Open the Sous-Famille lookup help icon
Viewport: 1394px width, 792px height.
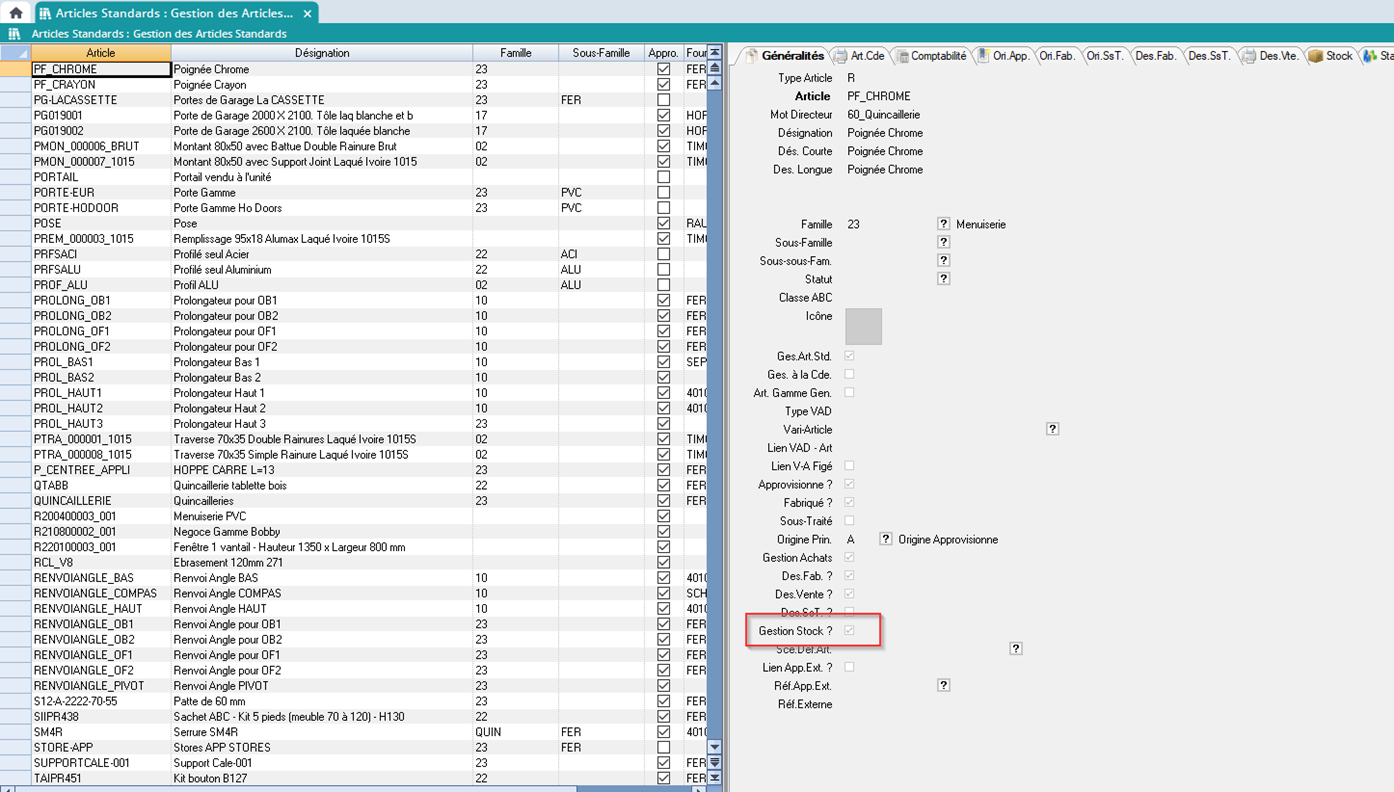click(943, 243)
